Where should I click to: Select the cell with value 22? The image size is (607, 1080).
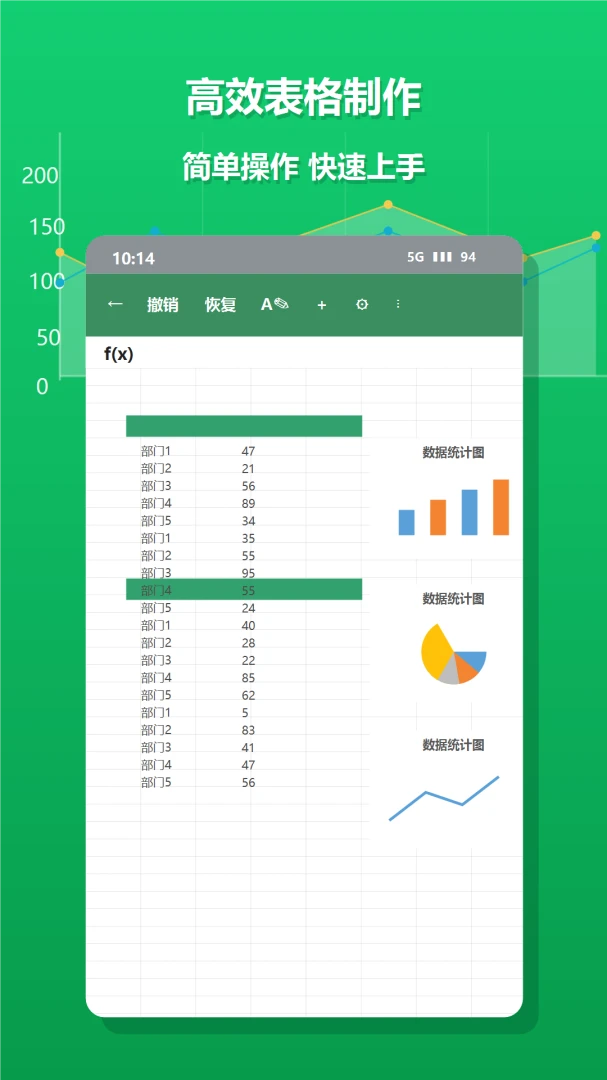pos(248,661)
